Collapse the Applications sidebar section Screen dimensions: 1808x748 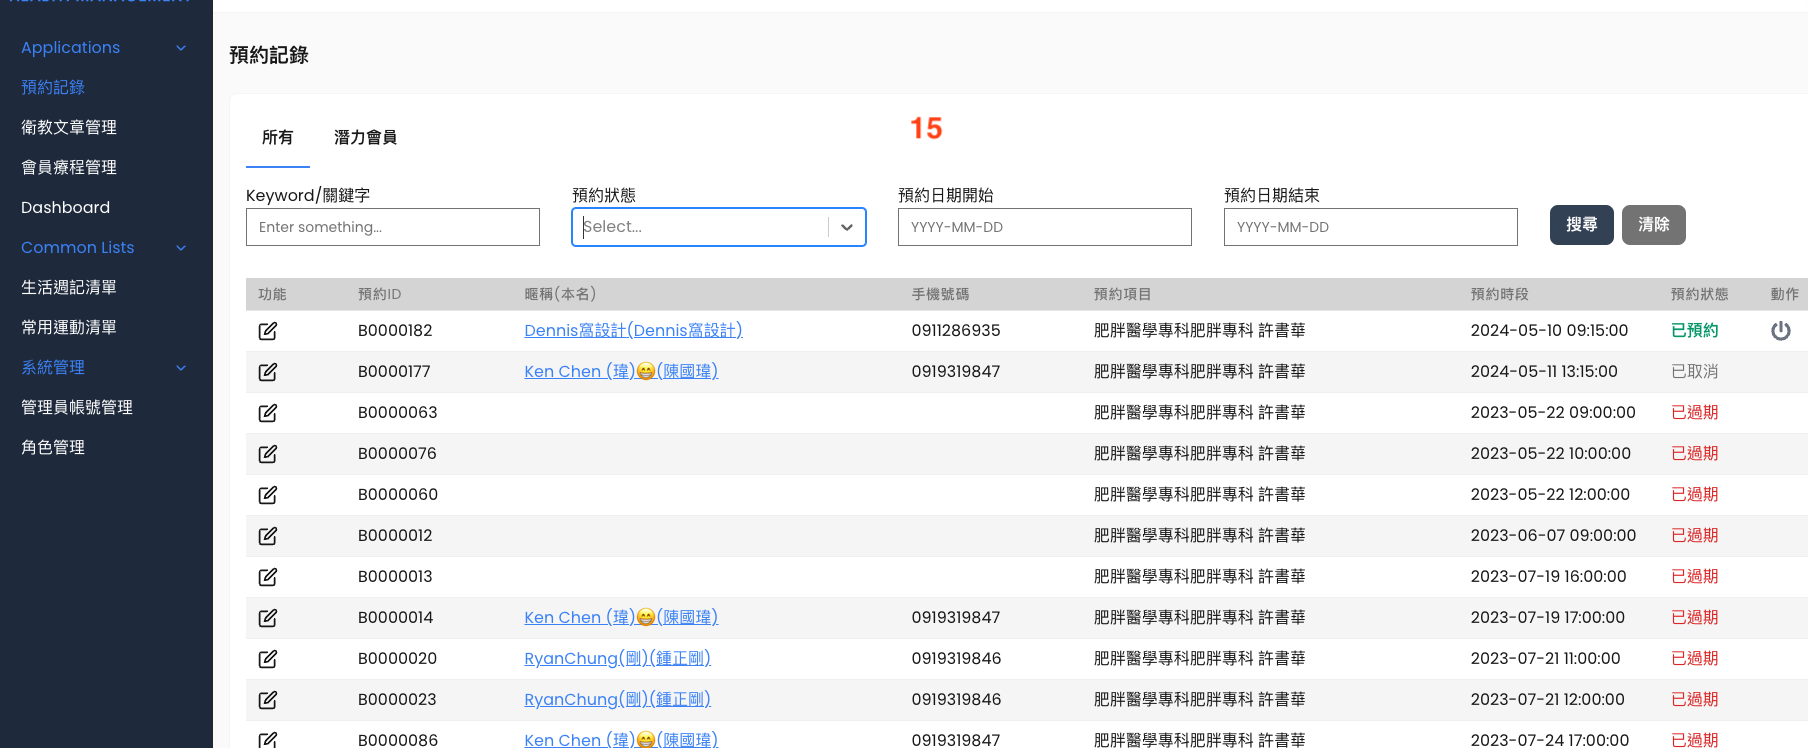click(181, 48)
